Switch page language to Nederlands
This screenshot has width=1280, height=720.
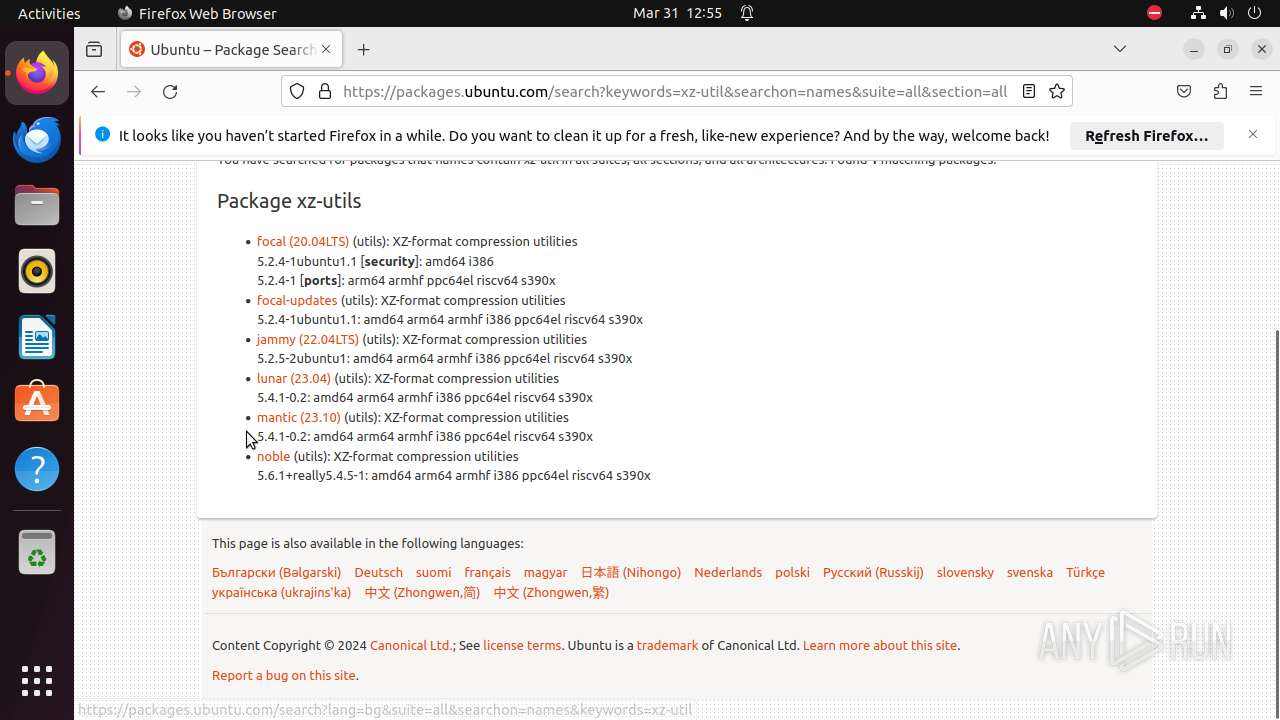coord(728,572)
